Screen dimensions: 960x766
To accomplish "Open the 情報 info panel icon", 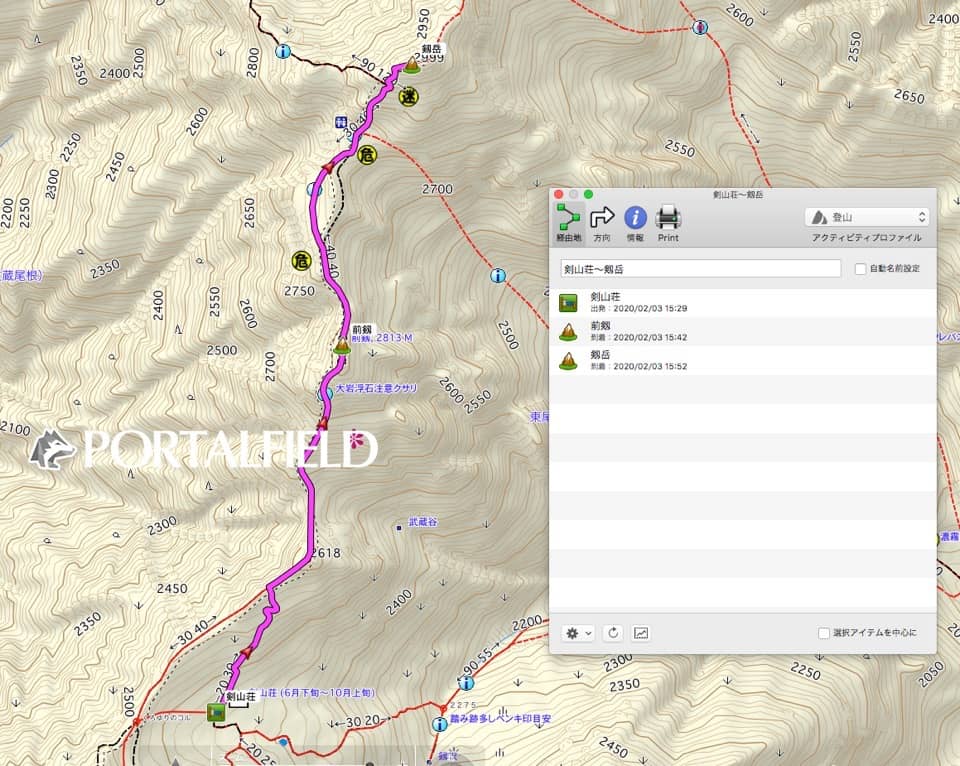I will [x=635, y=218].
